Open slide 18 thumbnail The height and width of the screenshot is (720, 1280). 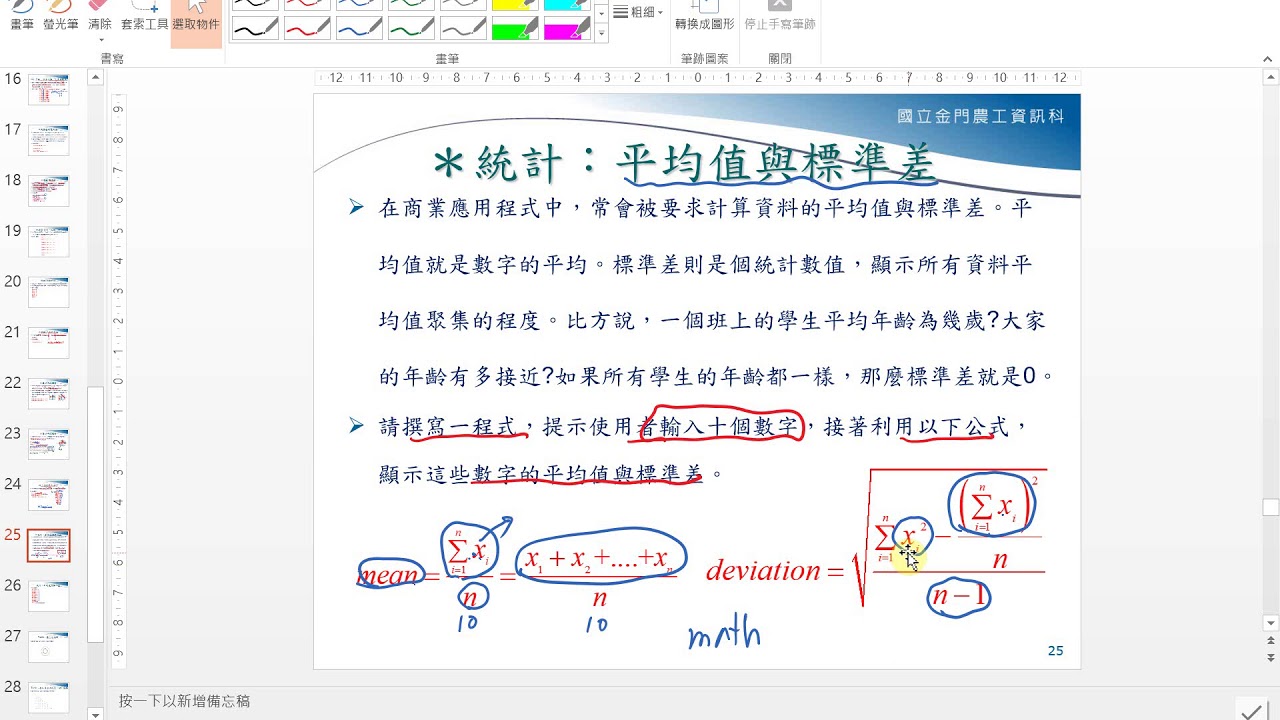point(48,191)
